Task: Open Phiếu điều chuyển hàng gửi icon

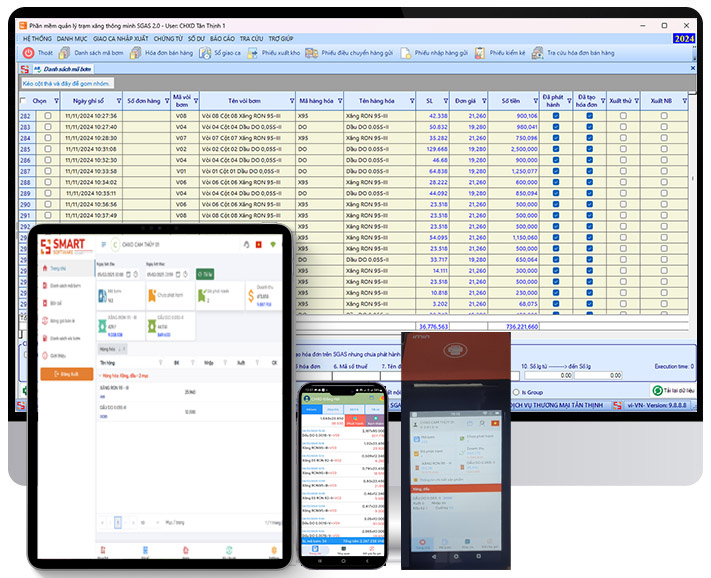Action: click(312, 53)
